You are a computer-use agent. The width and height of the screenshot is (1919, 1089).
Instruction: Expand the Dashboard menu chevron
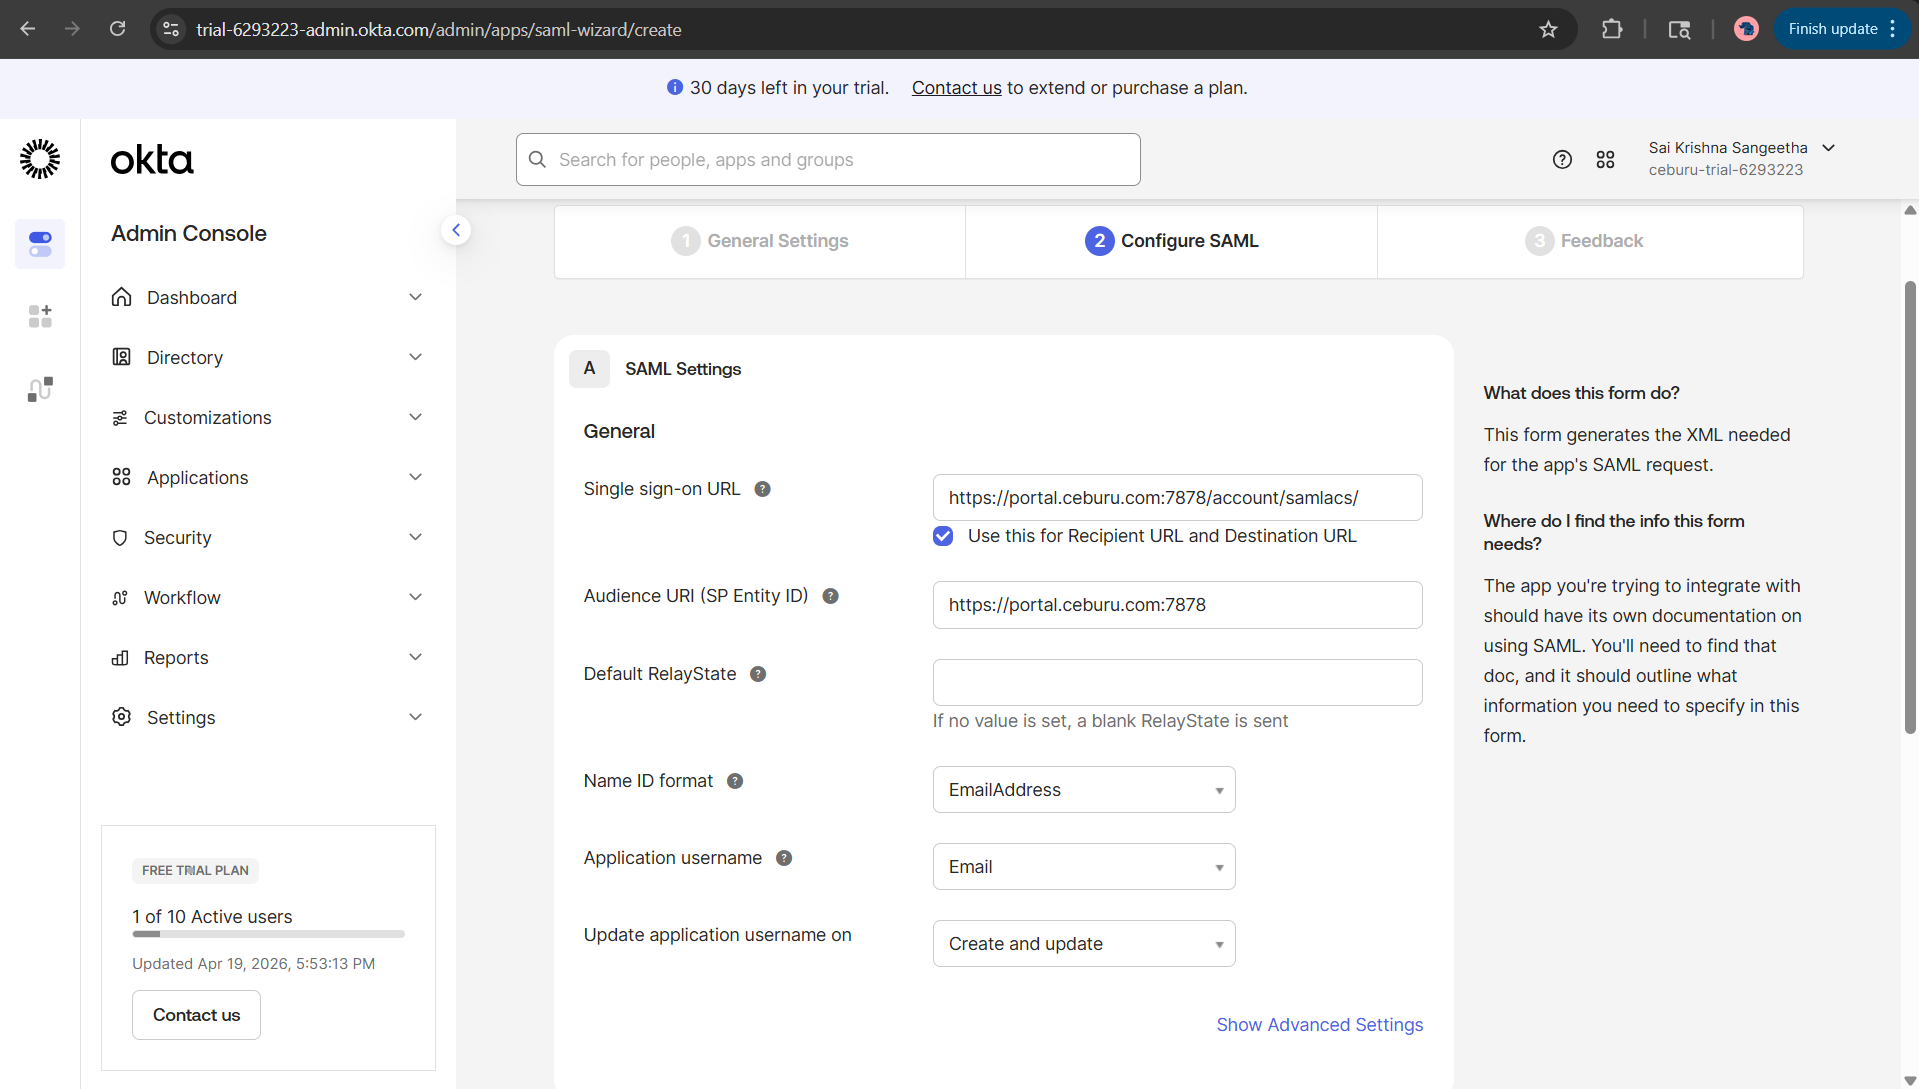416,297
